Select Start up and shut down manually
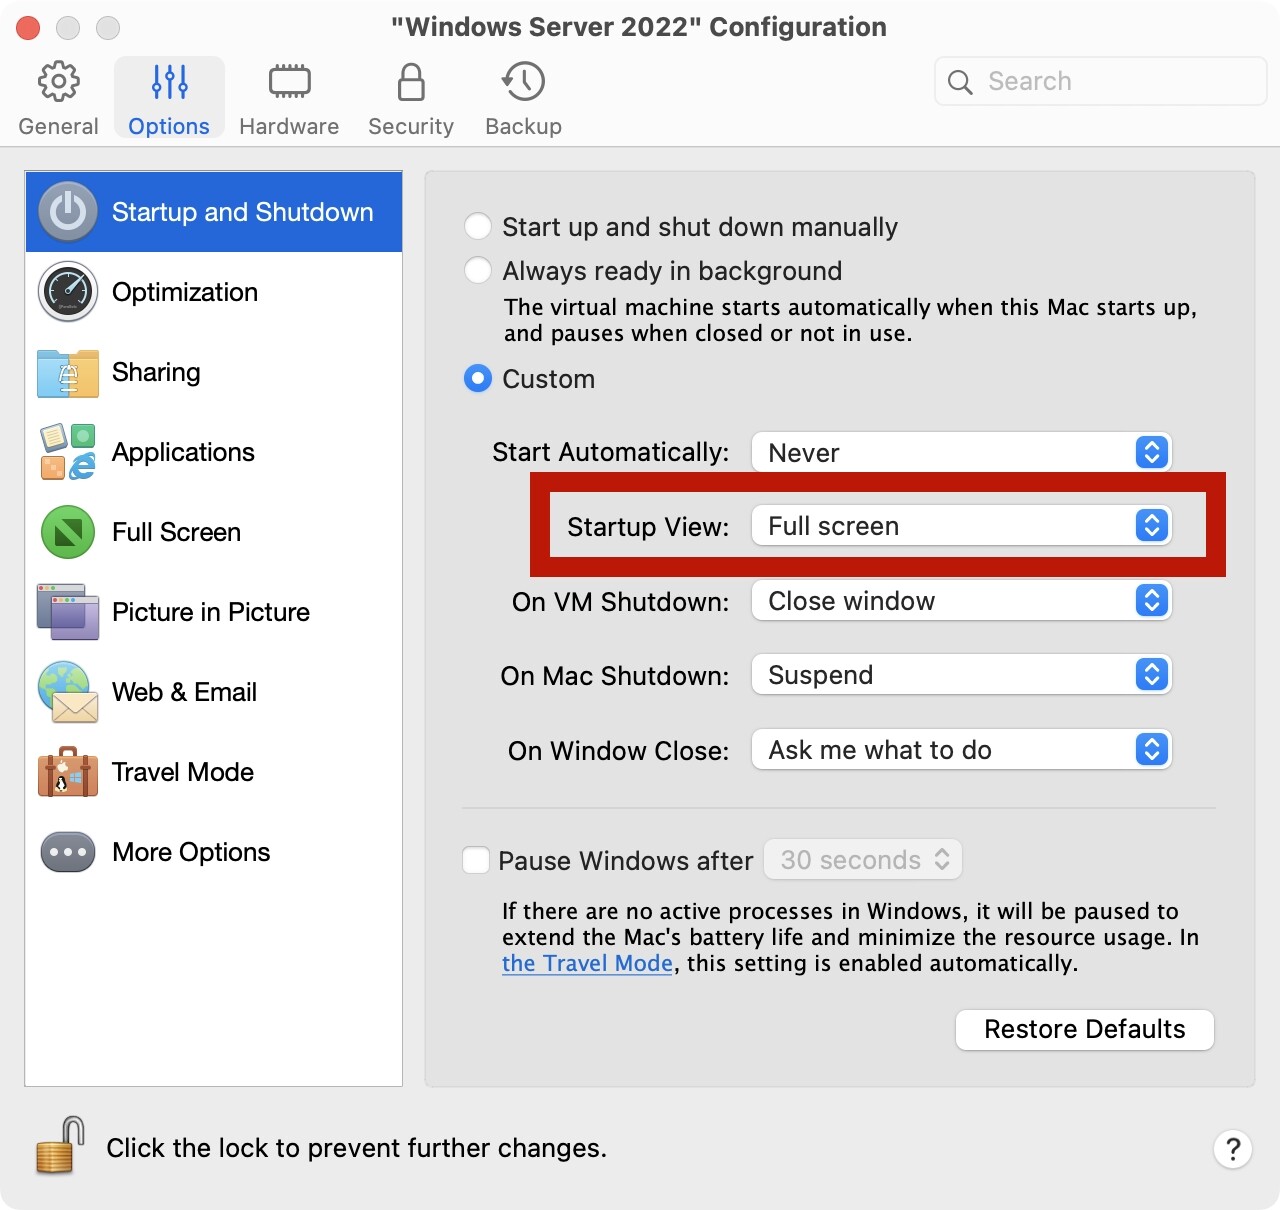 478,227
